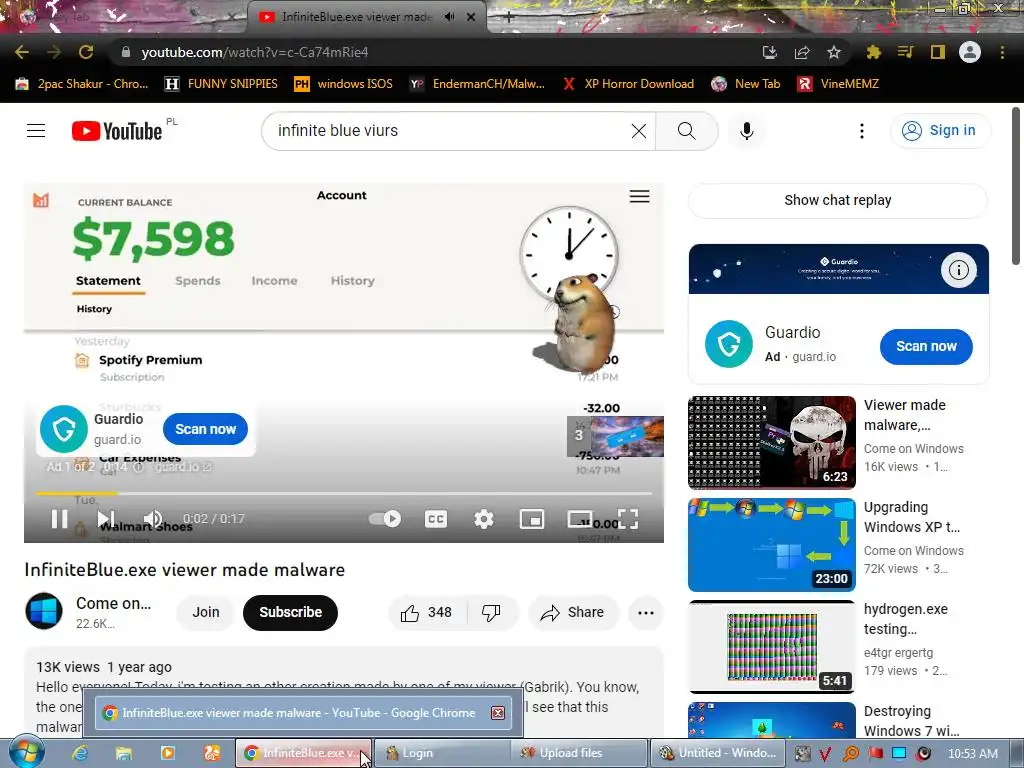Open '2pac Shakur' bookmark
The width and height of the screenshot is (1024, 768).
82,84
